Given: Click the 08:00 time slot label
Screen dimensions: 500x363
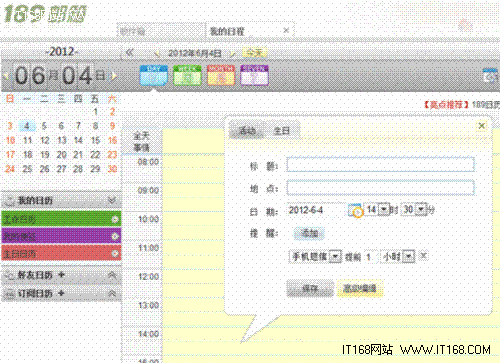Looking at the screenshot, I should 148,162.
